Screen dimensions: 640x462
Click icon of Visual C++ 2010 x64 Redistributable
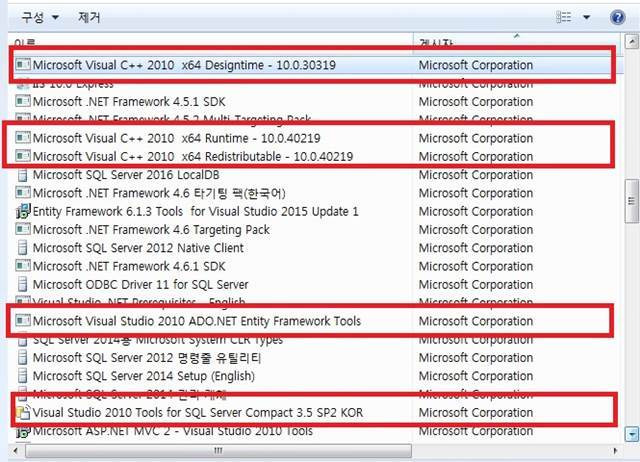pos(23,156)
